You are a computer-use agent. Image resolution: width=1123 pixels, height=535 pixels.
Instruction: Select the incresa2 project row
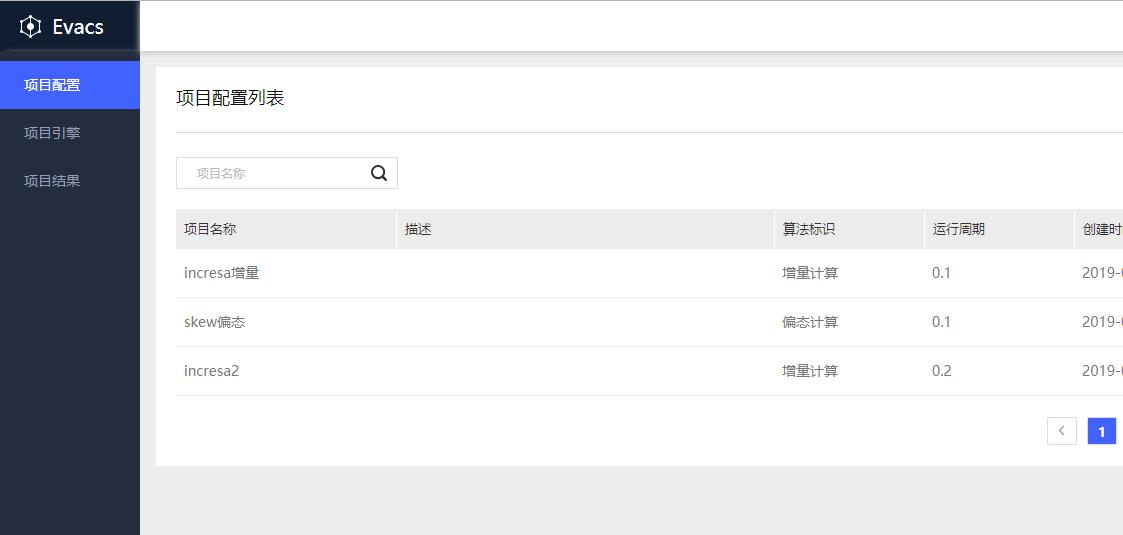[212, 371]
